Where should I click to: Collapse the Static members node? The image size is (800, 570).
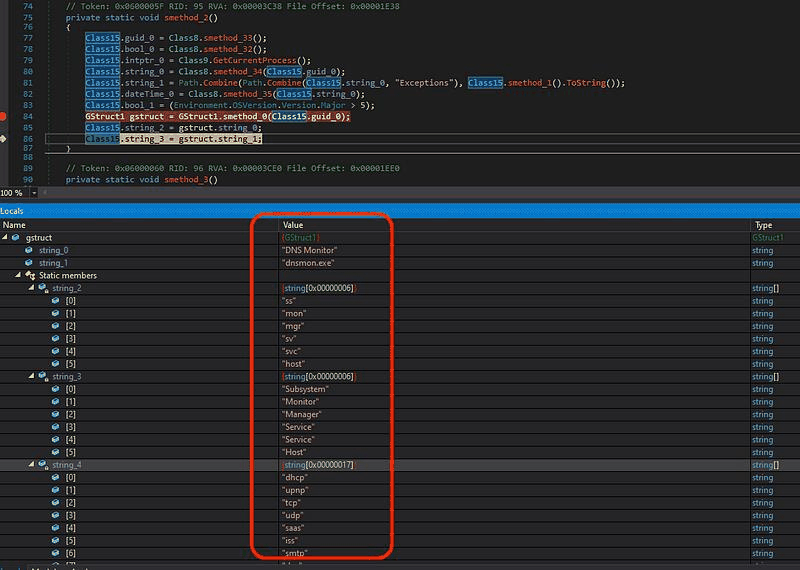click(x=18, y=275)
